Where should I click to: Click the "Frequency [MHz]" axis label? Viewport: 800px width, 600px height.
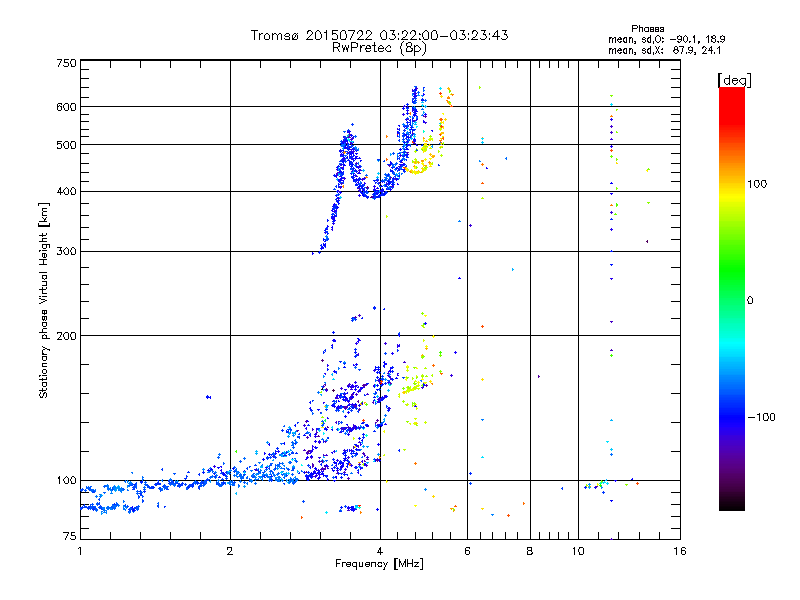pos(379,564)
